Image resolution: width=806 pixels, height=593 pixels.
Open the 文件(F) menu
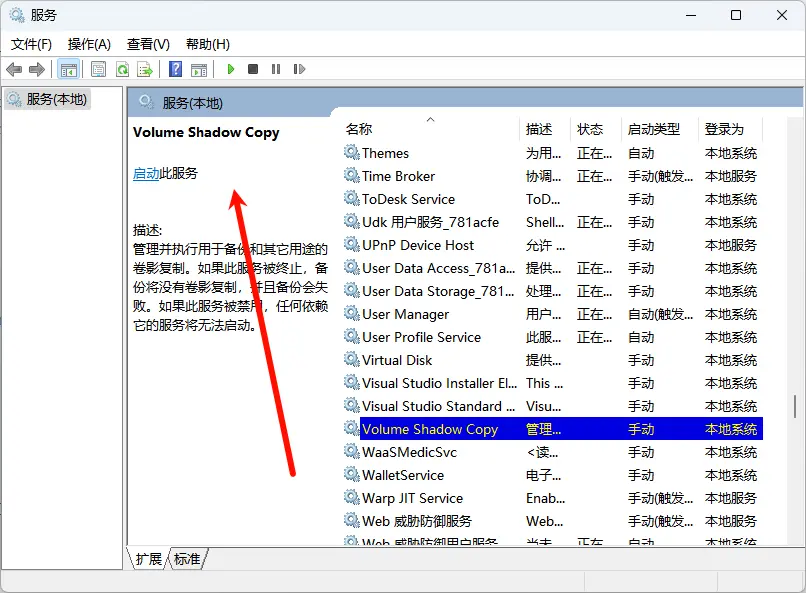point(31,44)
